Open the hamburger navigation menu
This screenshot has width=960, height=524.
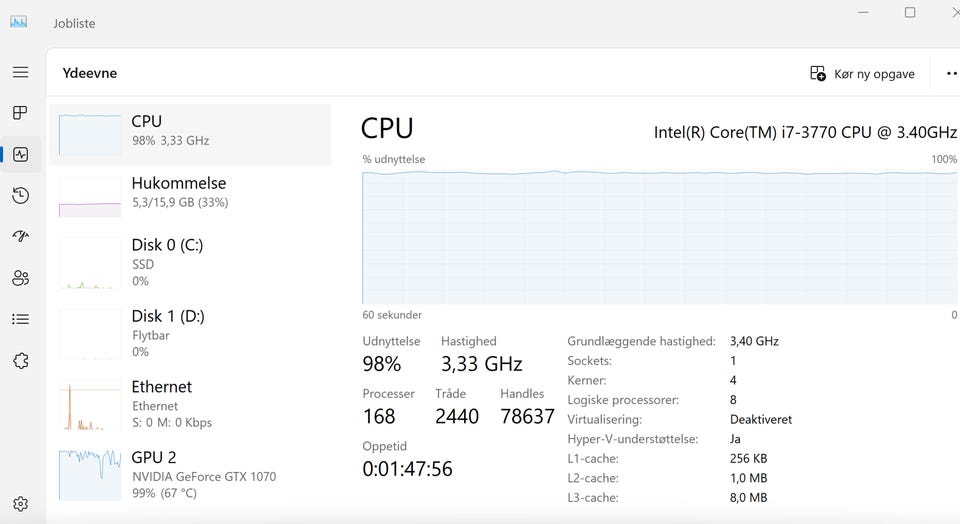pyautogui.click(x=20, y=72)
